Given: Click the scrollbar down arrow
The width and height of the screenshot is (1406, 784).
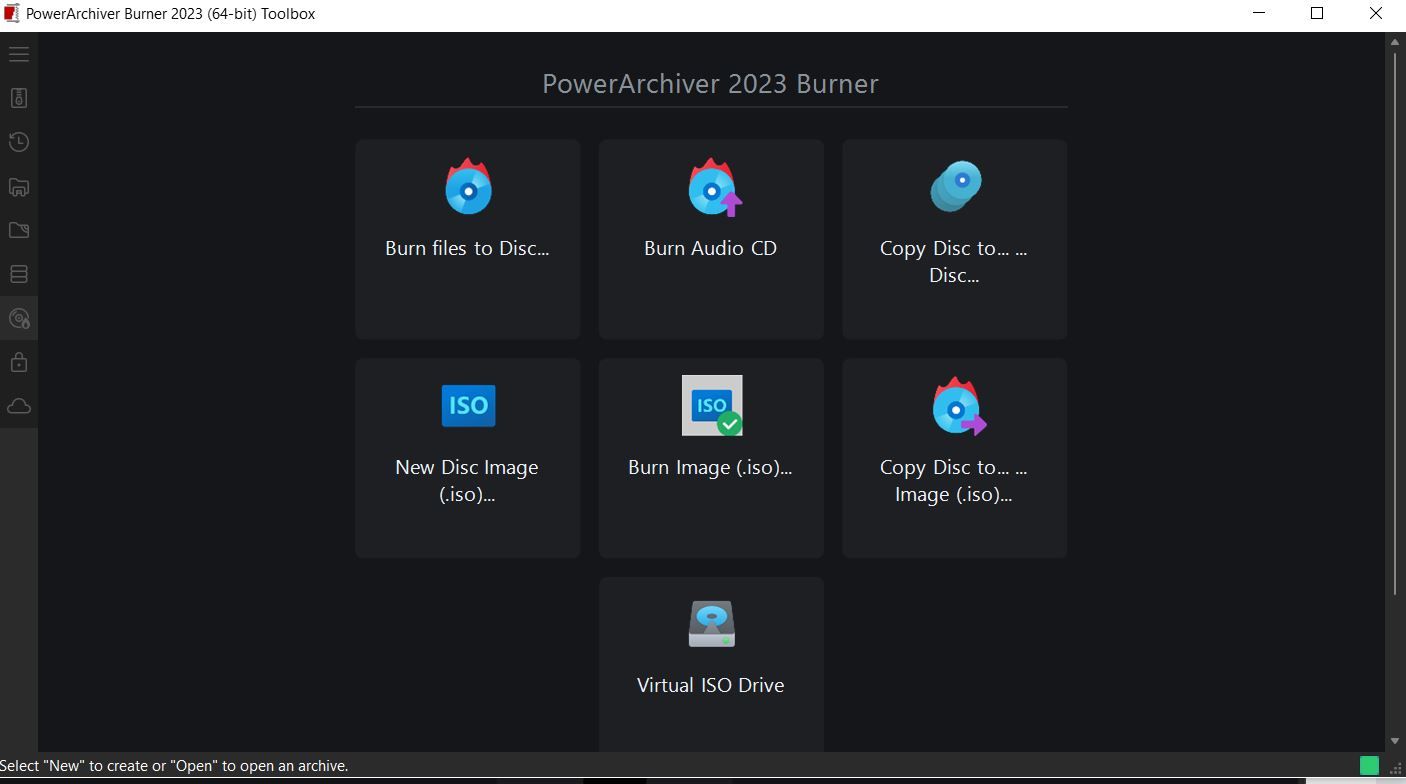Looking at the screenshot, I should [x=1395, y=742].
